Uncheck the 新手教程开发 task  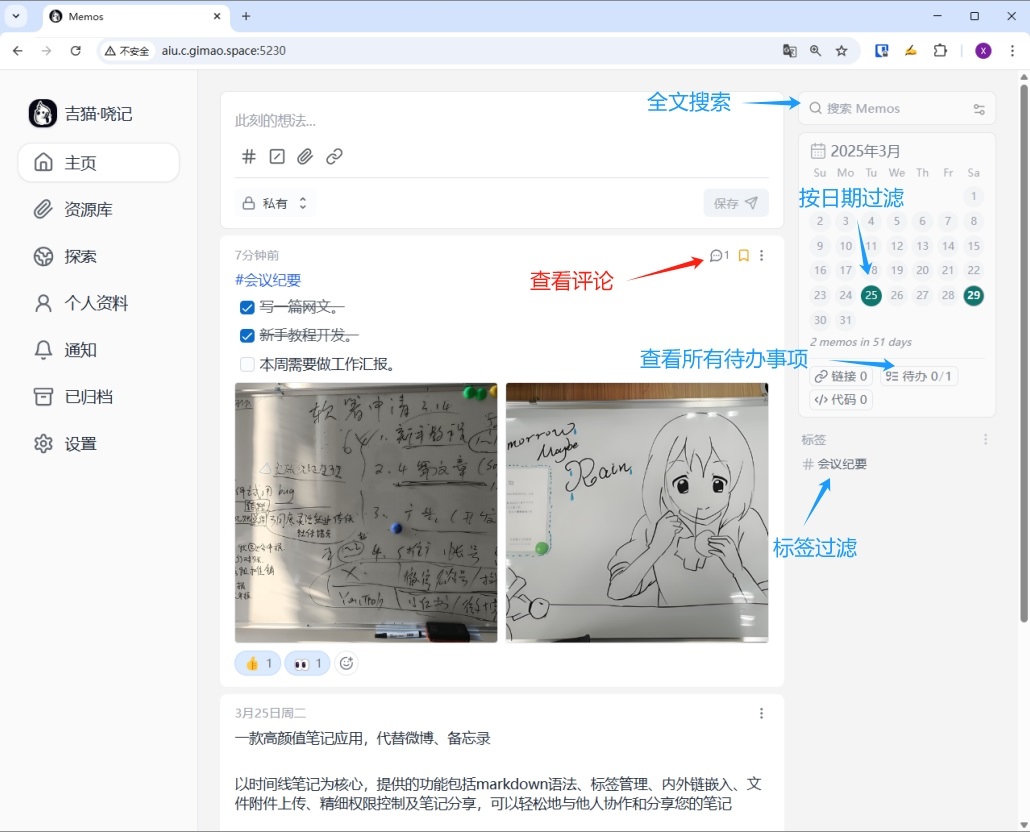pos(247,336)
